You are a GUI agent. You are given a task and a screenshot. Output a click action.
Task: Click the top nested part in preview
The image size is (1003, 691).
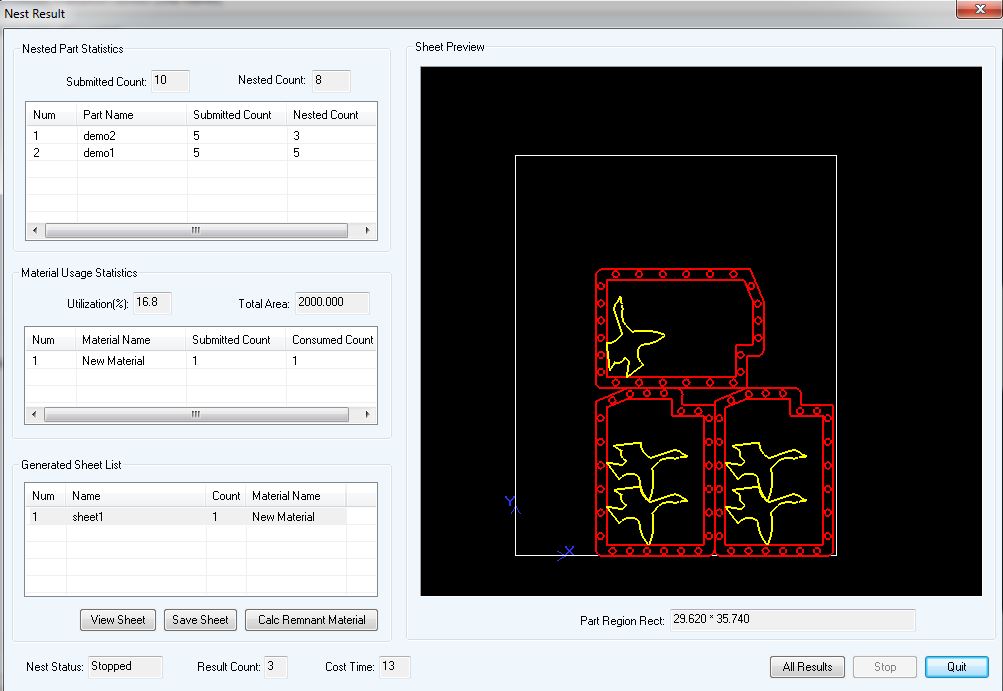[x=680, y=328]
